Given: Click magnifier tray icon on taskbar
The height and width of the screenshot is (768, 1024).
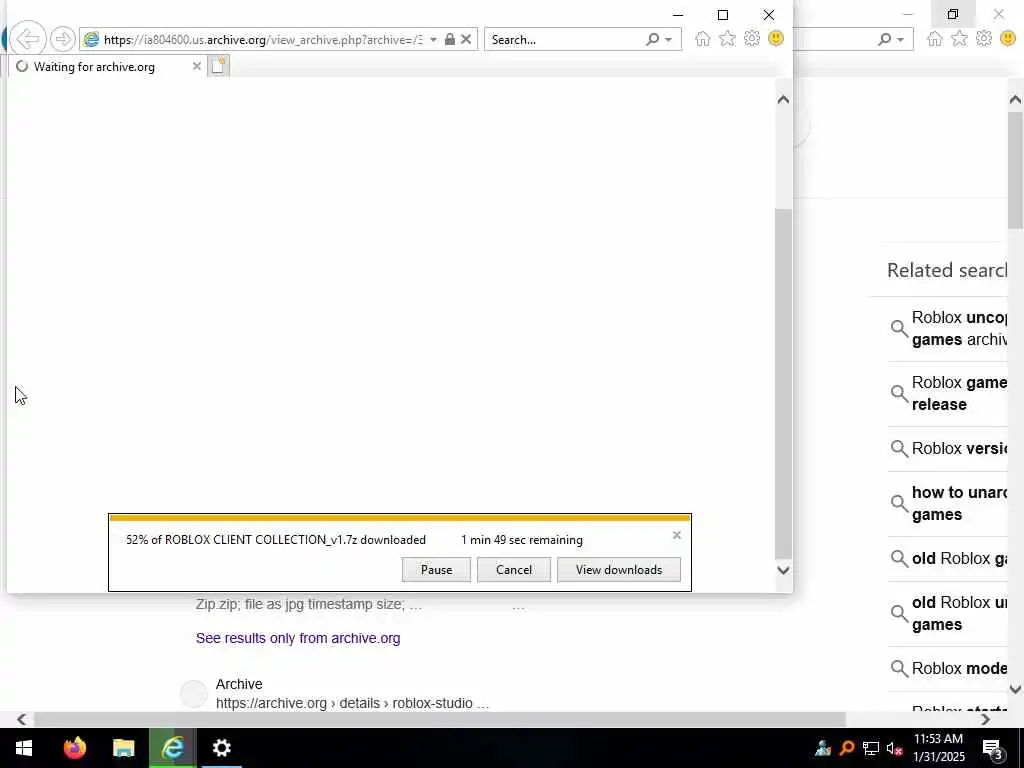Looking at the screenshot, I should pyautogui.click(x=847, y=748).
